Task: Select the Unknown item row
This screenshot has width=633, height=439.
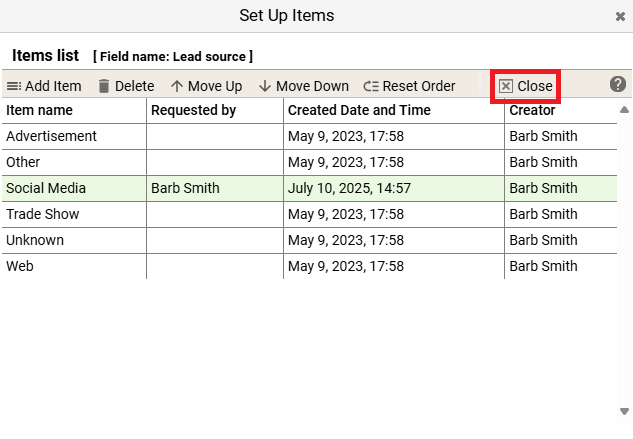Action: [309, 240]
